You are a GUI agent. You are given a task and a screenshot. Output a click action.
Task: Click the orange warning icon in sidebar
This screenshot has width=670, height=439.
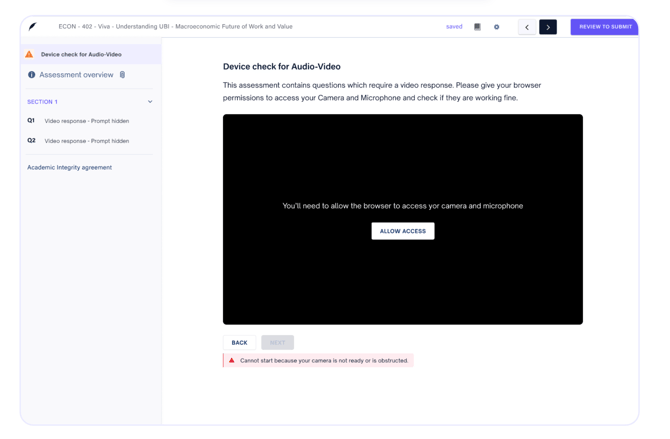coord(29,54)
